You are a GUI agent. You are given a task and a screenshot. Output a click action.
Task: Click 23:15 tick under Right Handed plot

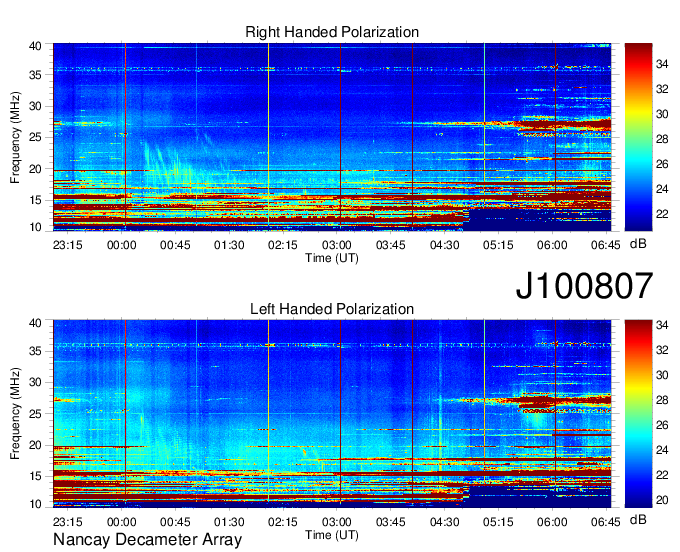(x=68, y=245)
